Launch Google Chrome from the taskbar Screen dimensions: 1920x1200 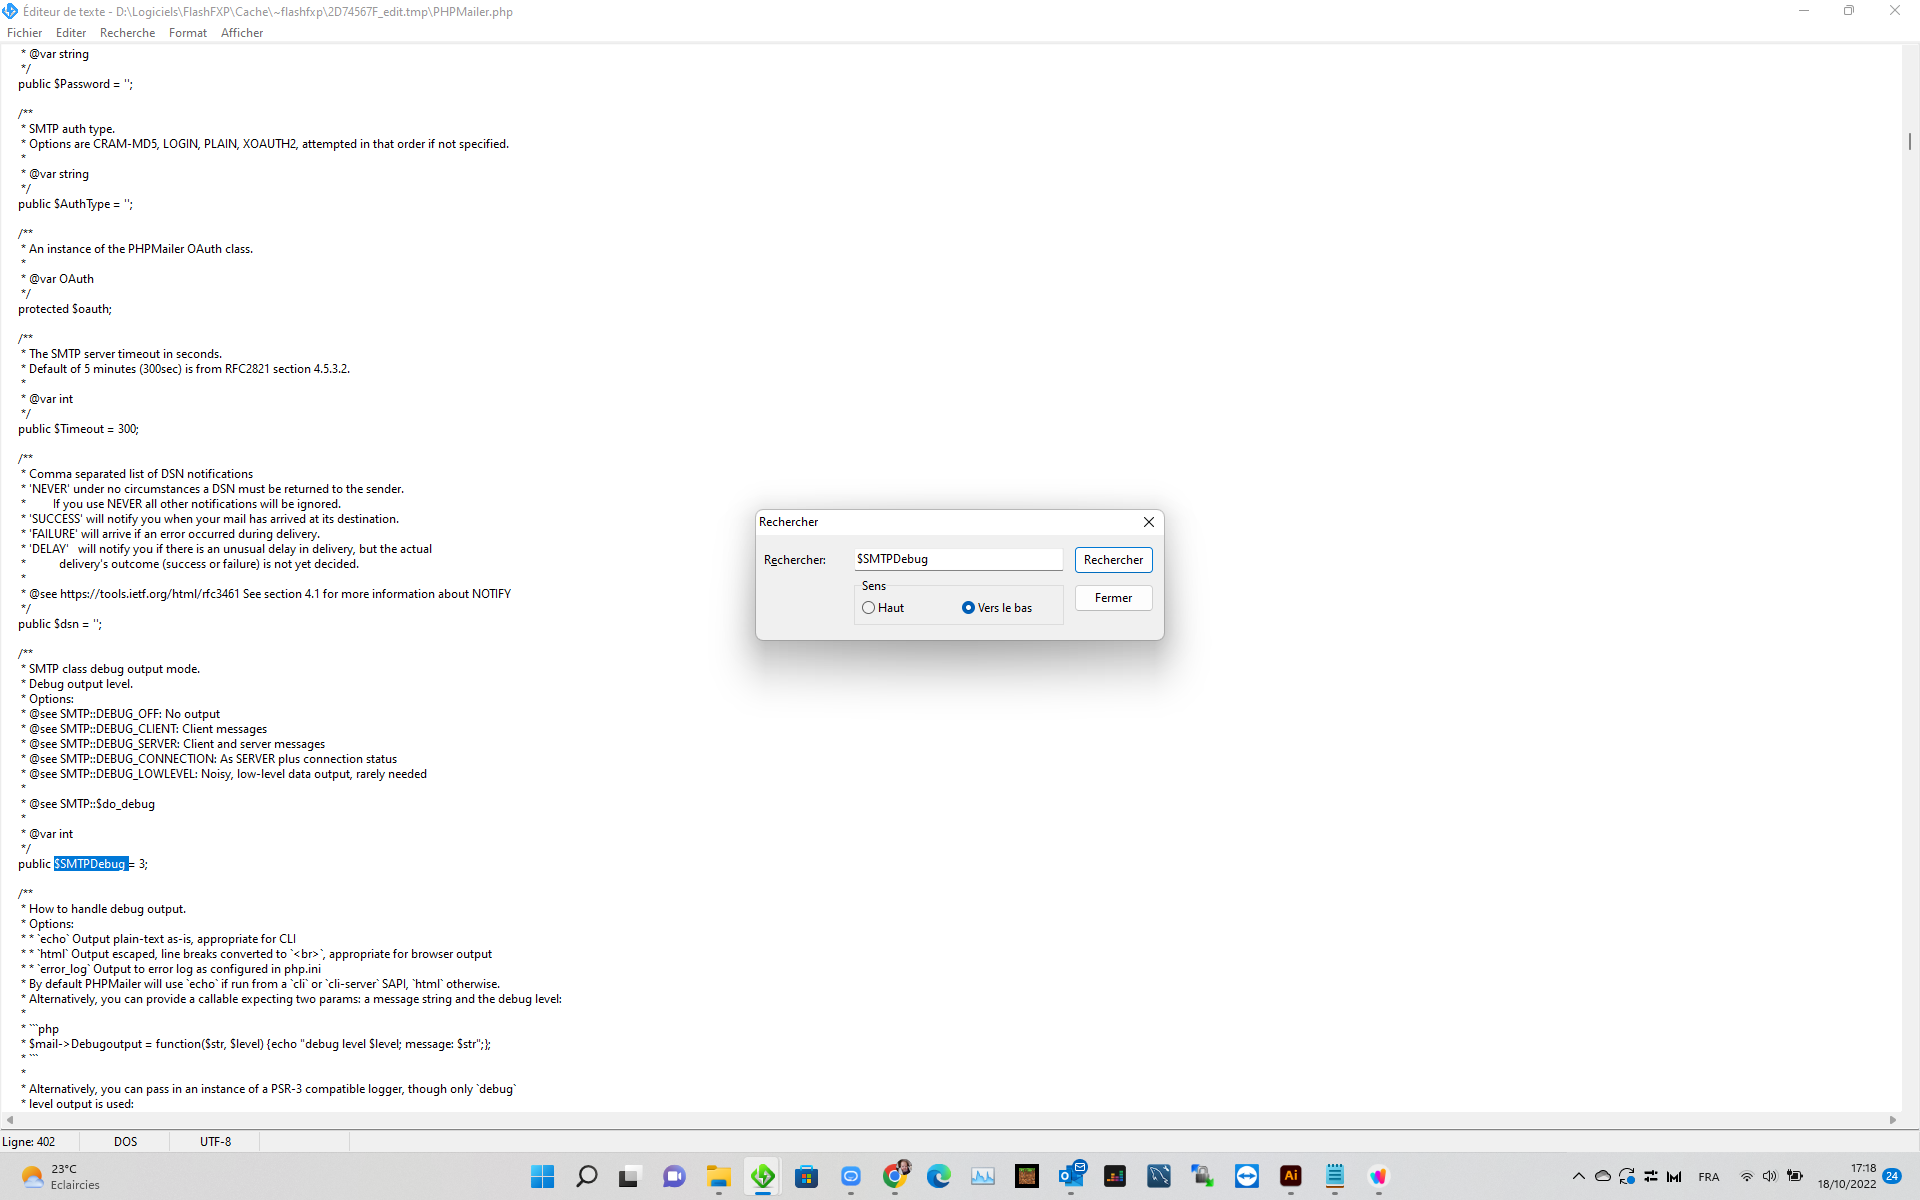point(895,1176)
